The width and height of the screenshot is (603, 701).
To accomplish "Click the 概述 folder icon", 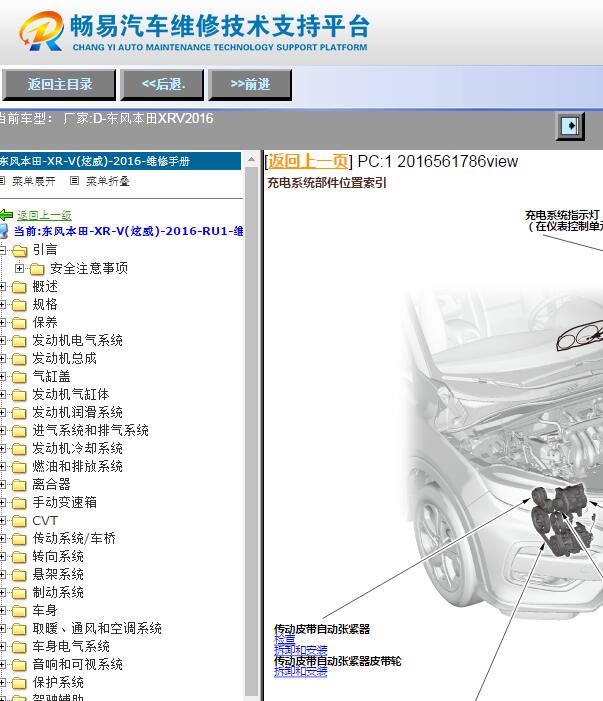I will click(19, 287).
